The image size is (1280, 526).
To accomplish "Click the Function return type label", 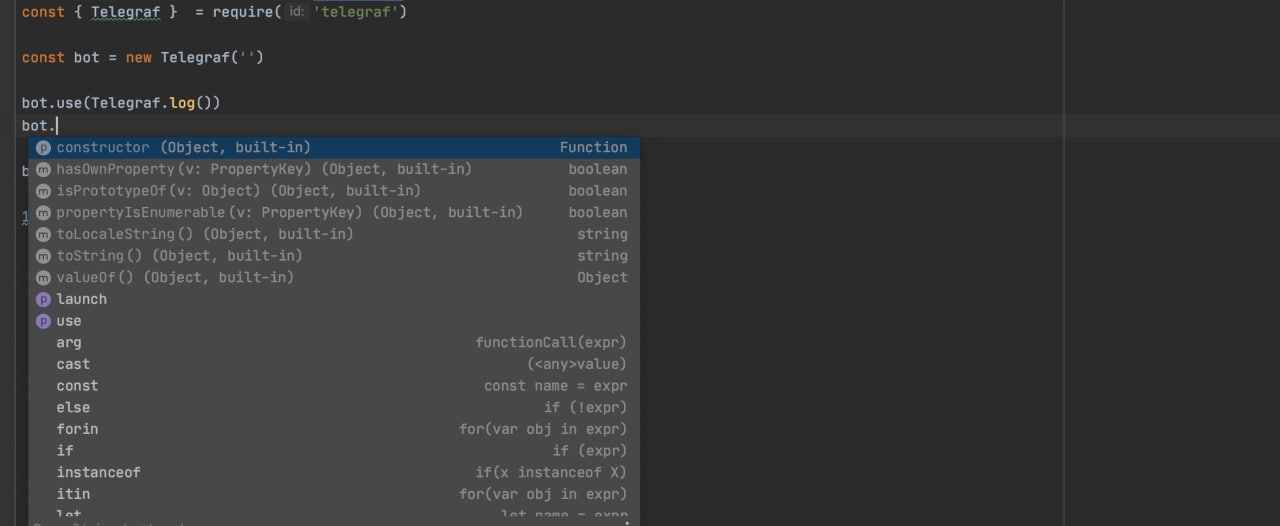I will 593,147.
